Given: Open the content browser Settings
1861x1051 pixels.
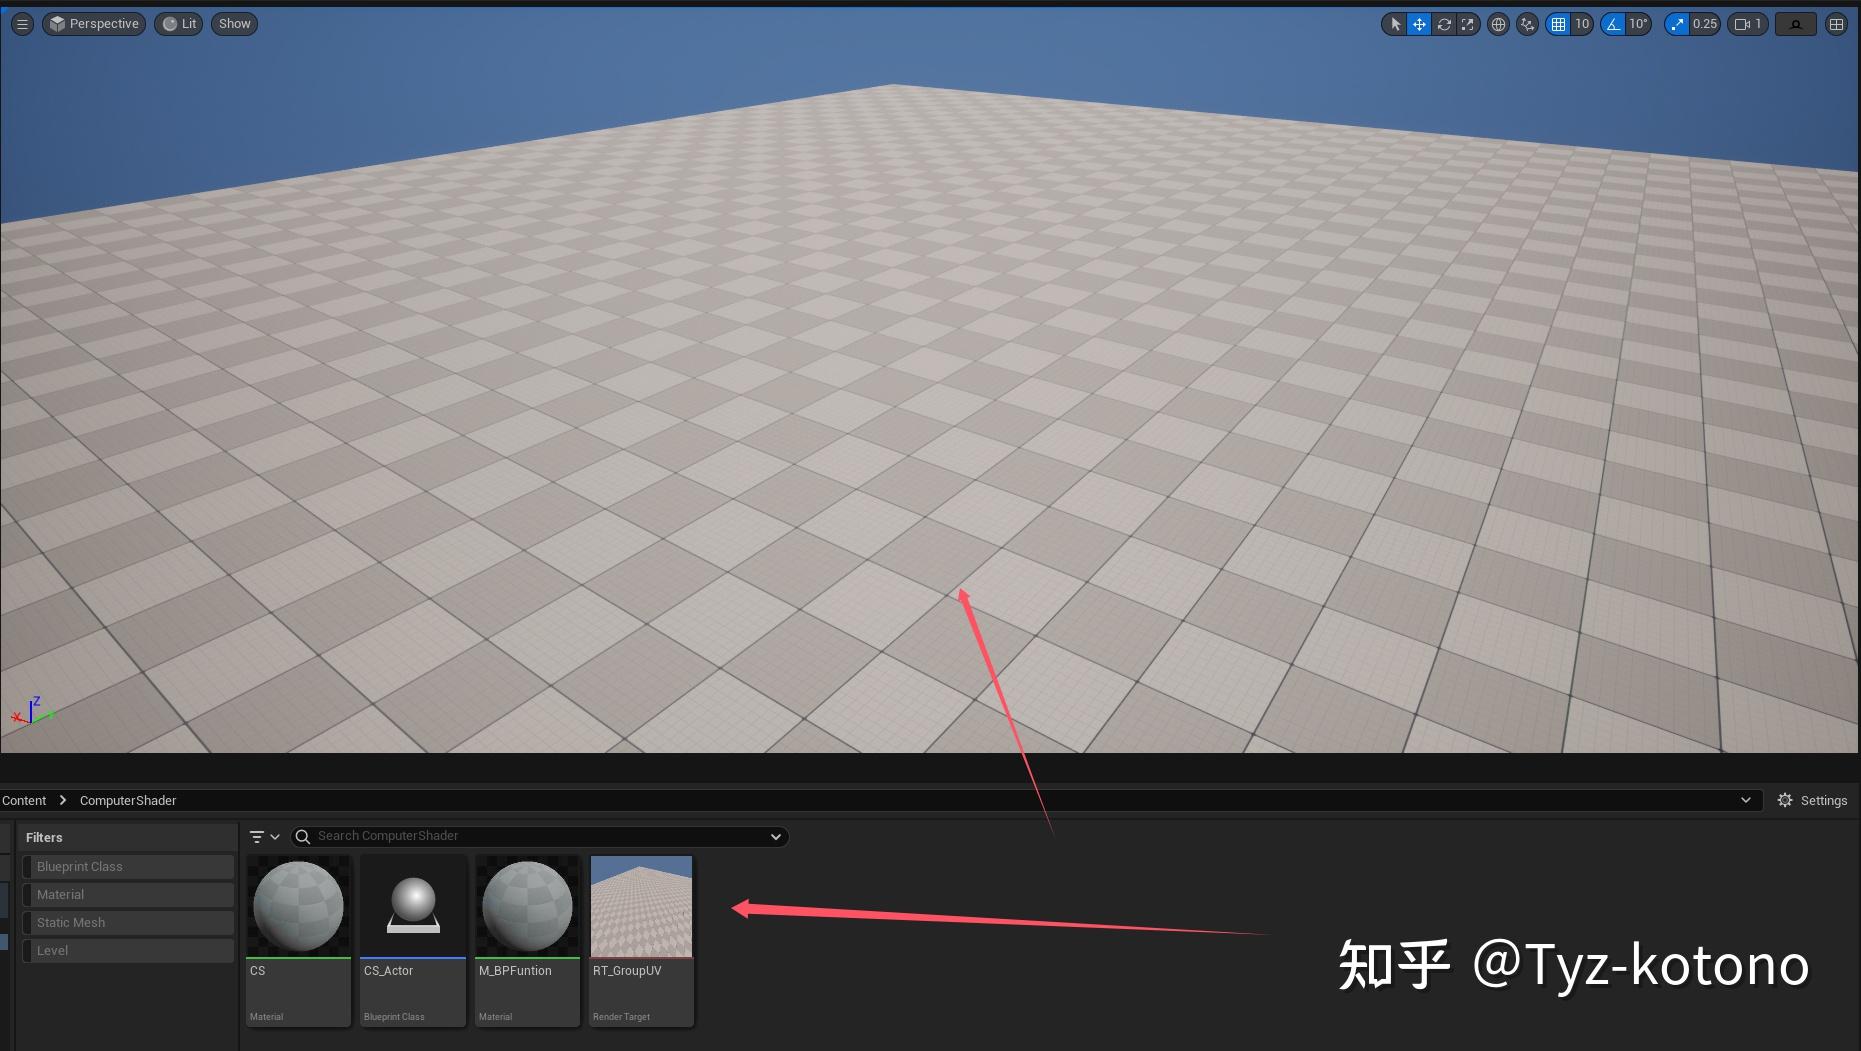Looking at the screenshot, I should coord(1811,800).
